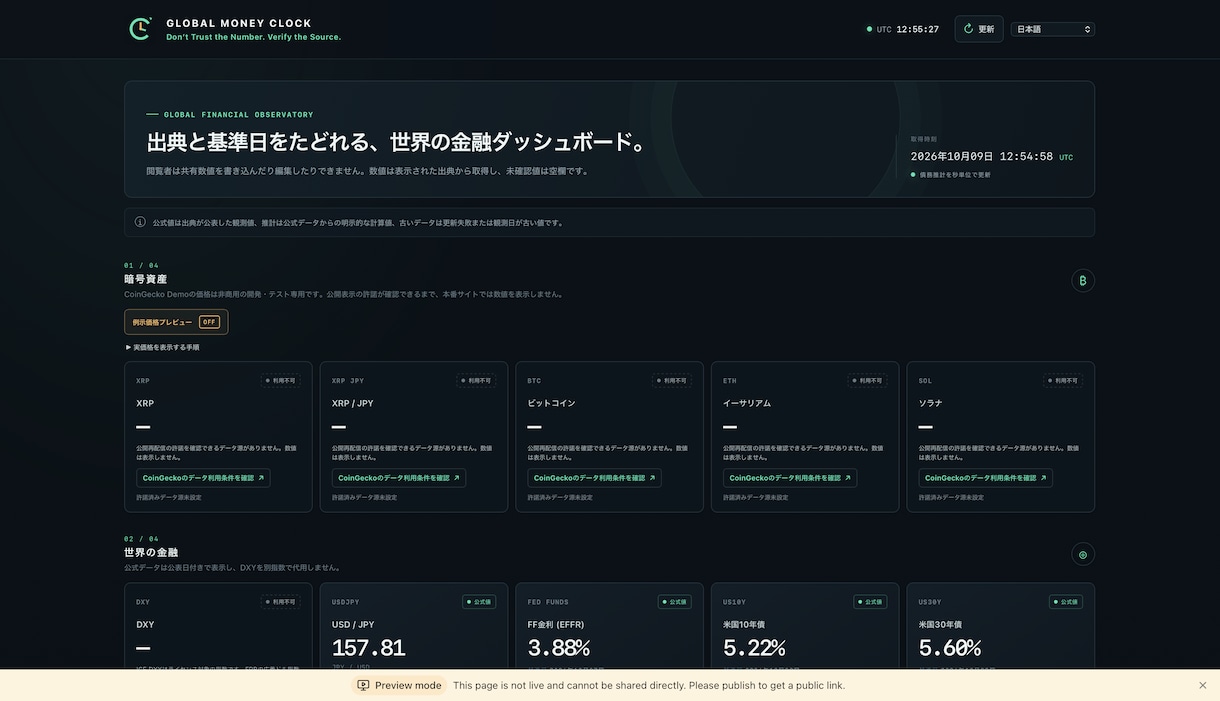Click the US30Y ticker label
1220x701 pixels.
930,602
